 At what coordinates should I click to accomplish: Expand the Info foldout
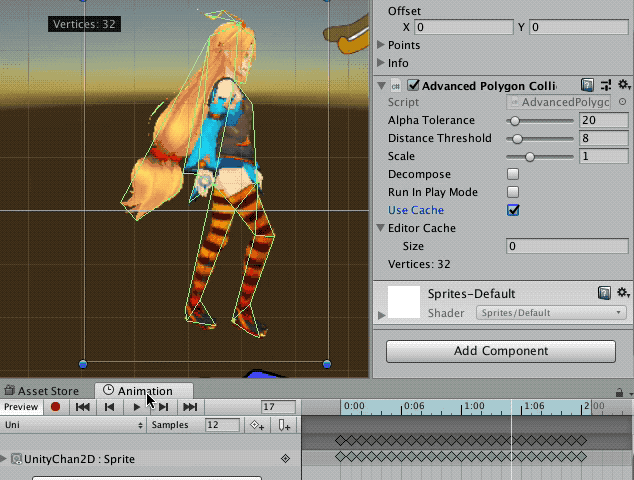380,63
